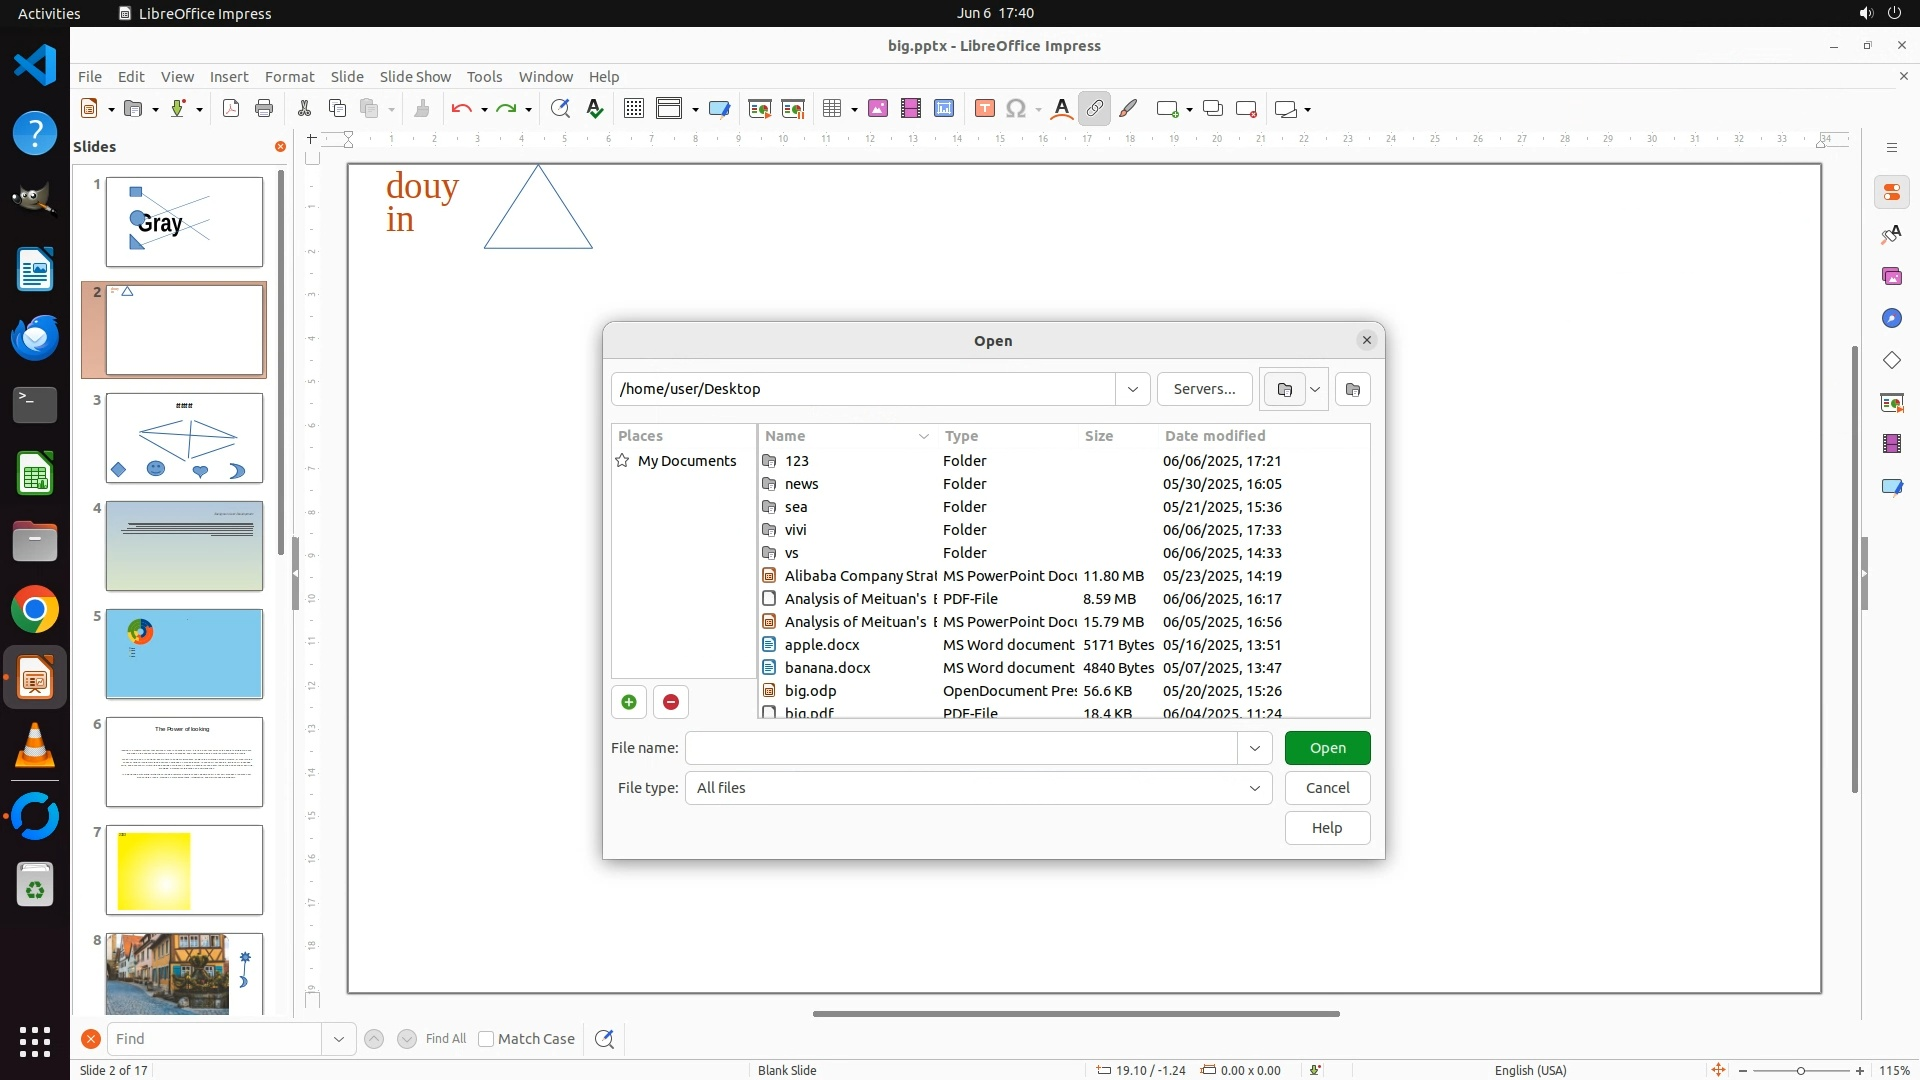Expand the File type dropdown
Viewport: 1920px width, 1080px height.
point(1254,788)
